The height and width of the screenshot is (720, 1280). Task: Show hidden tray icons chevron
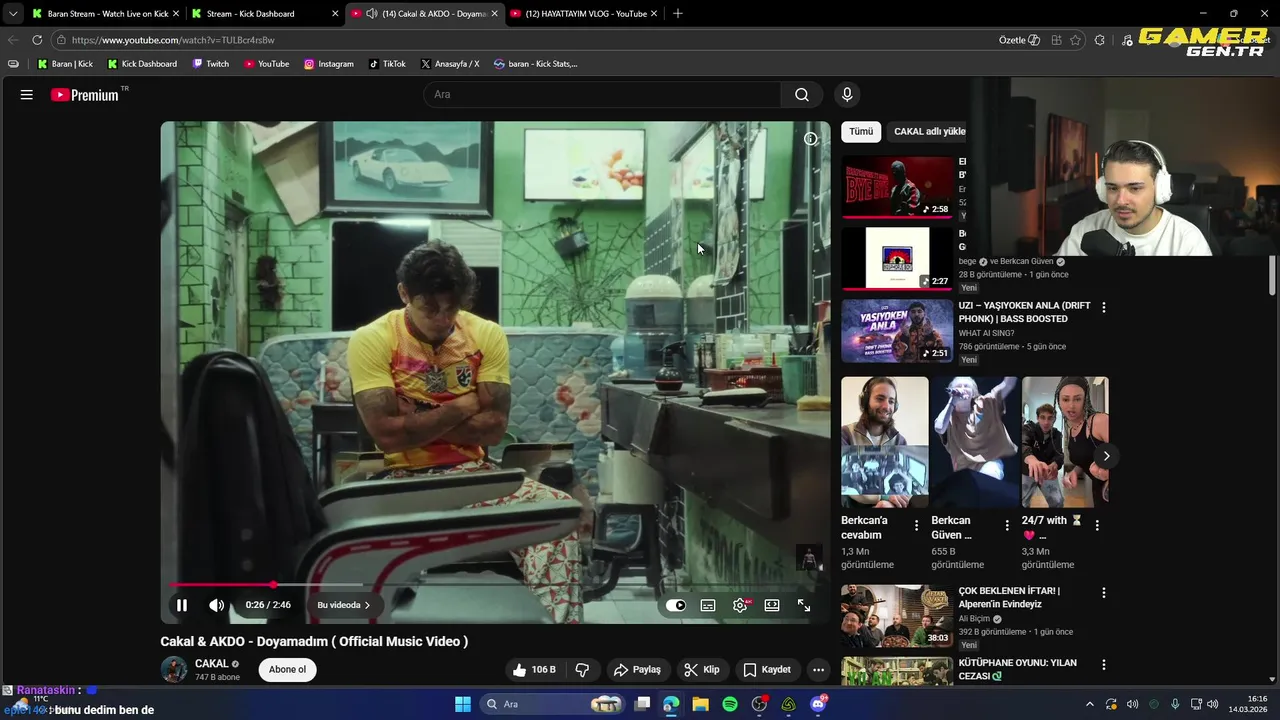tap(1090, 704)
